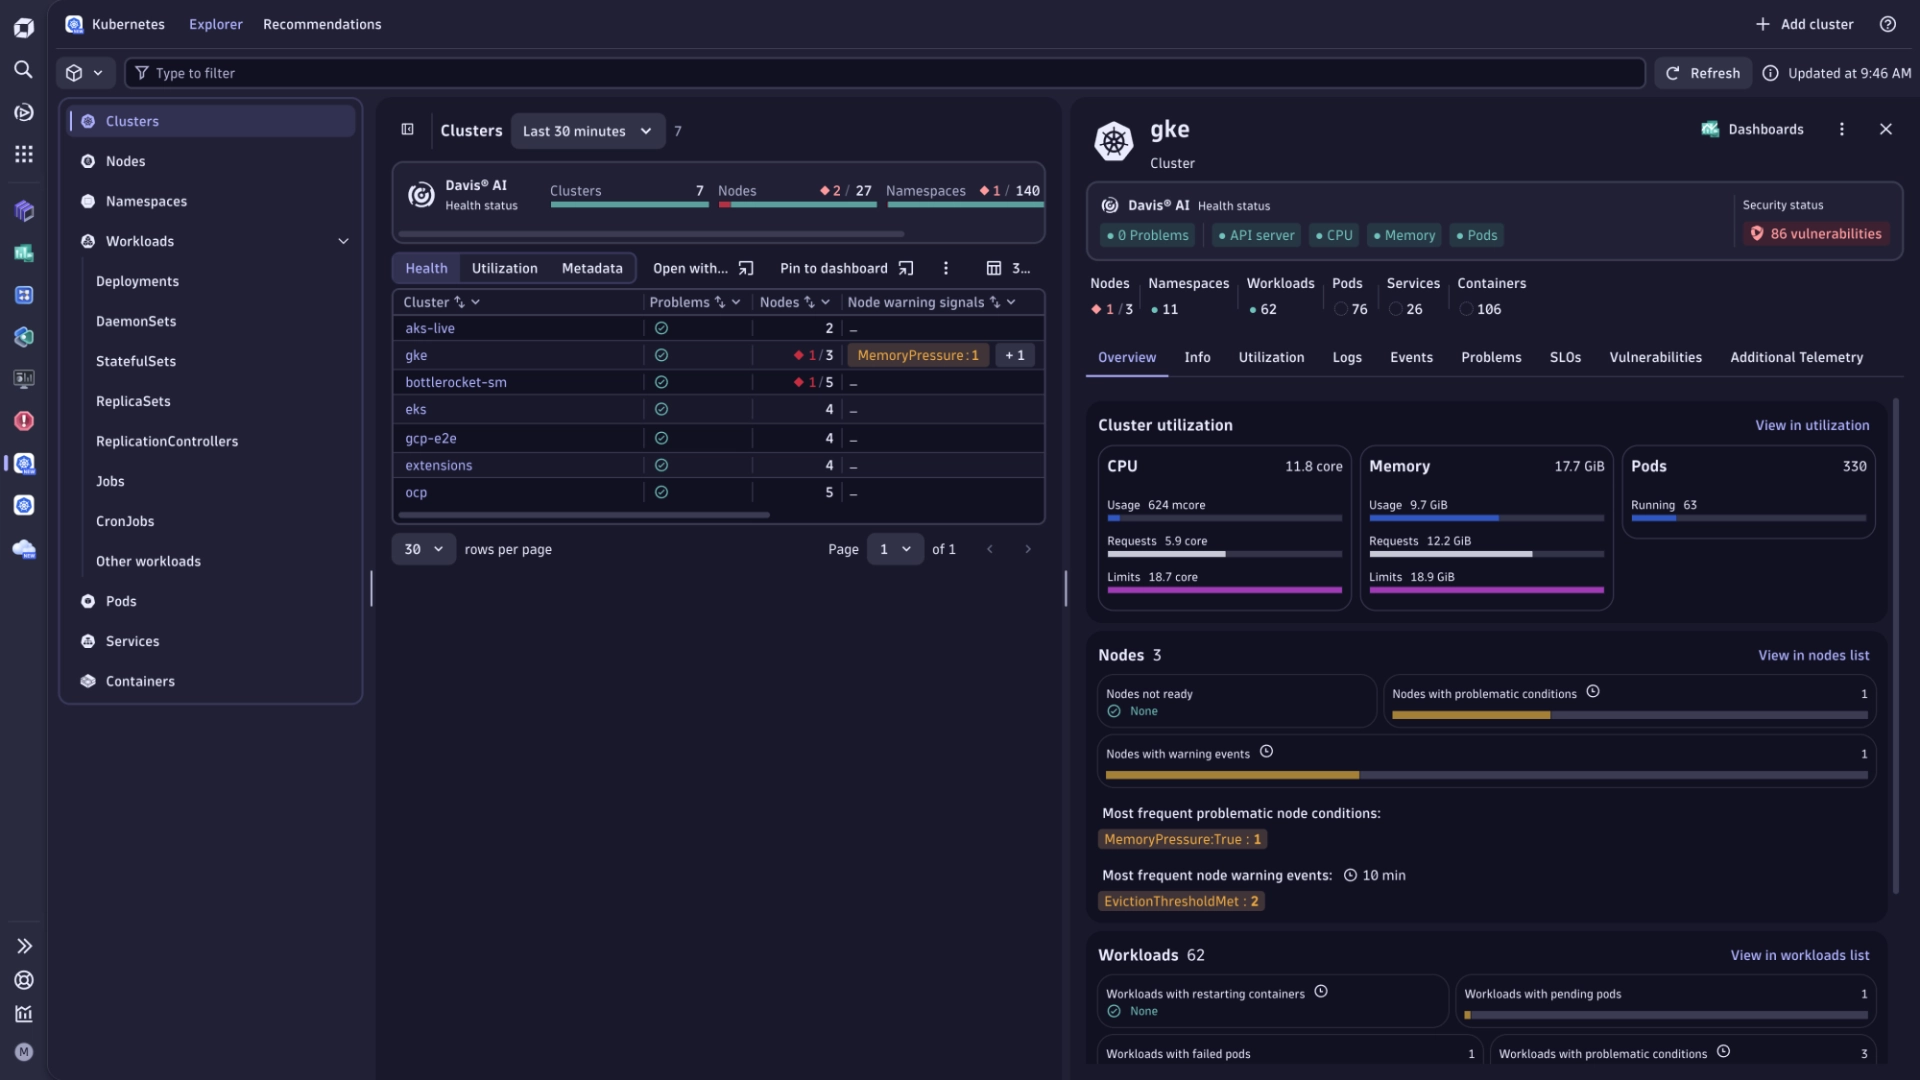Image resolution: width=1920 pixels, height=1080 pixels.
Task: Select DaemonSets in the sidebar tree
Action: pos(136,321)
